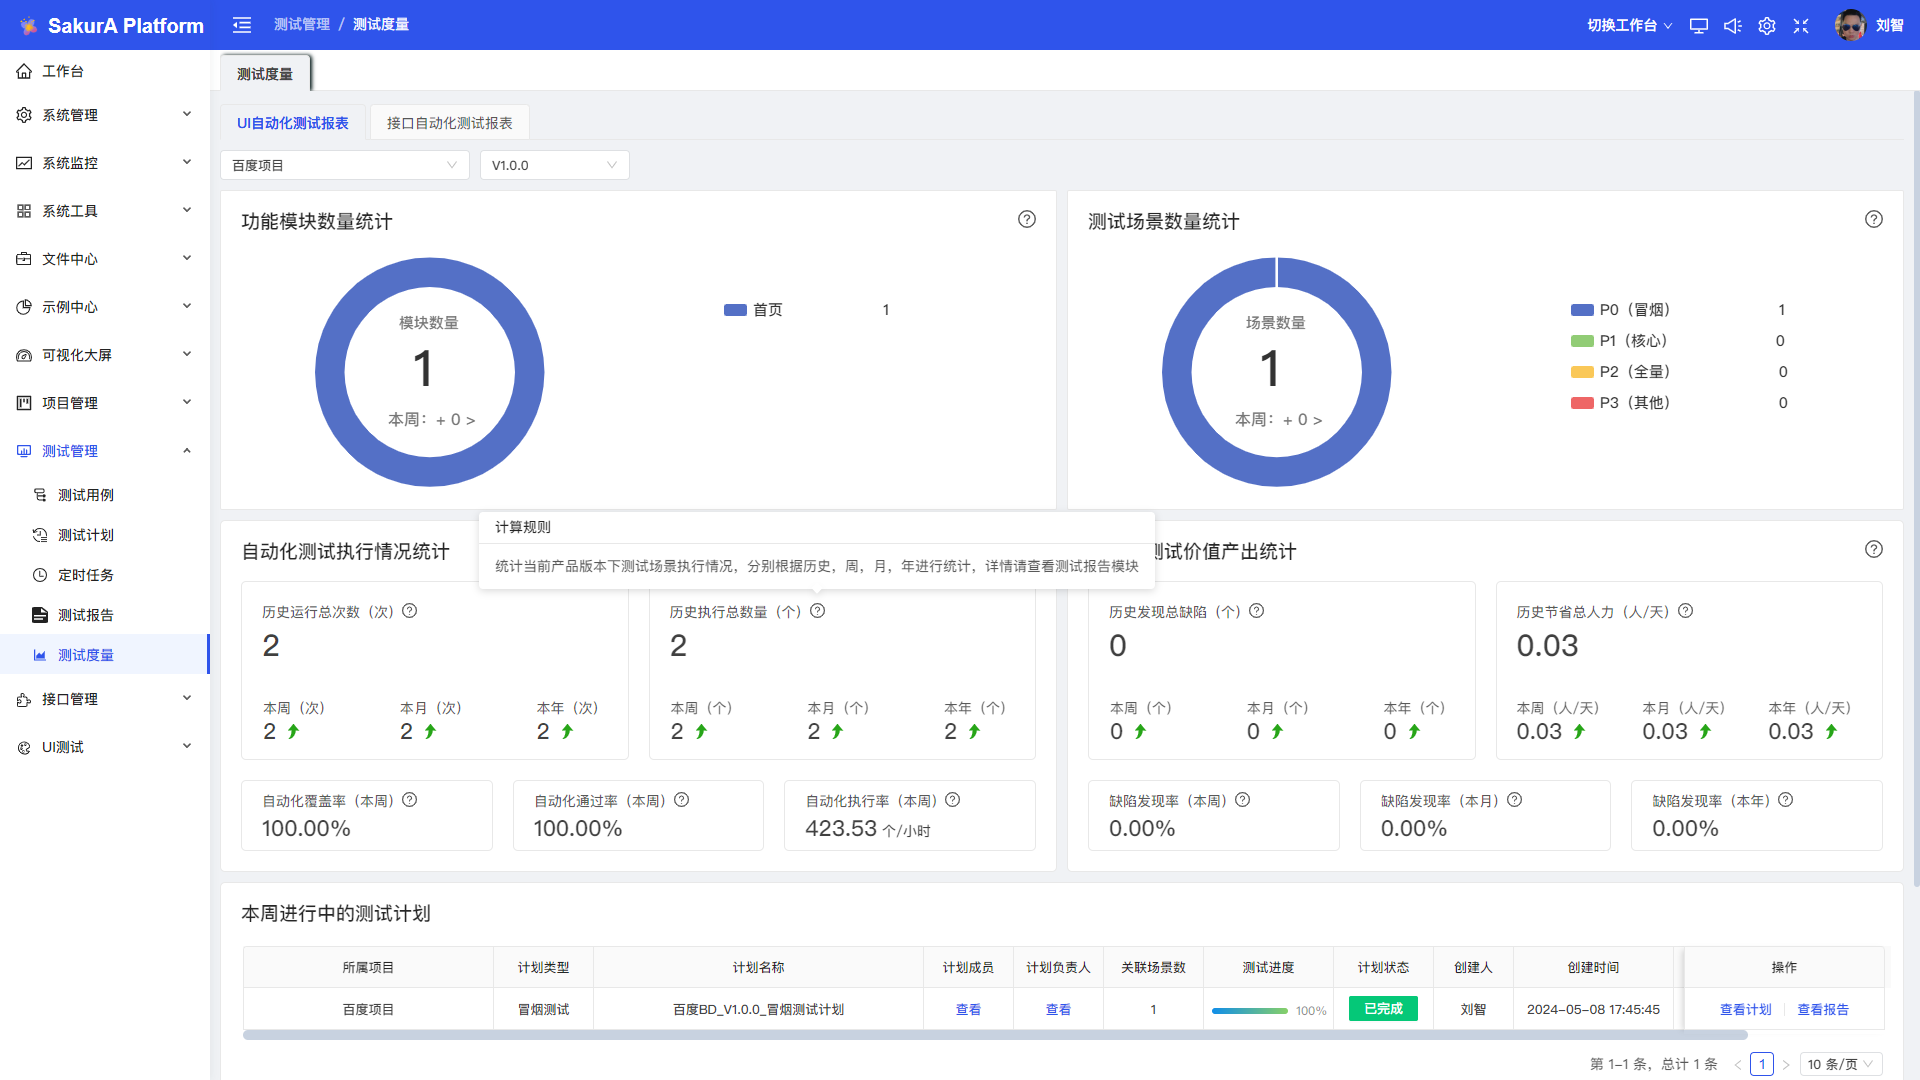This screenshot has height=1080, width=1920.
Task: Open 工作台 home in sidebar
Action: 105,71
